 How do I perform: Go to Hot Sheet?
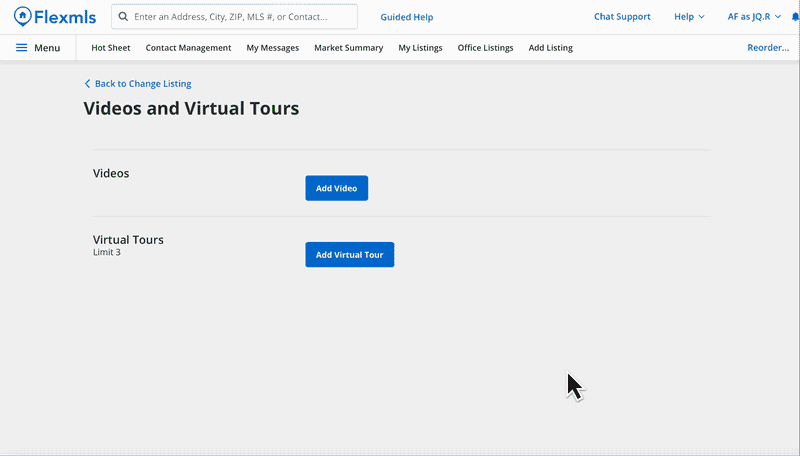(x=110, y=48)
